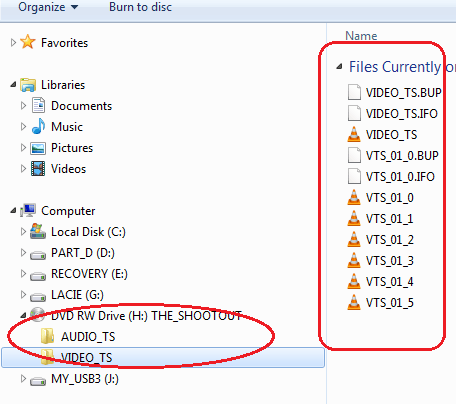456x404 pixels.
Task: Click the VIDEO_TS folder icon in tree
Action: pyautogui.click(x=47, y=357)
